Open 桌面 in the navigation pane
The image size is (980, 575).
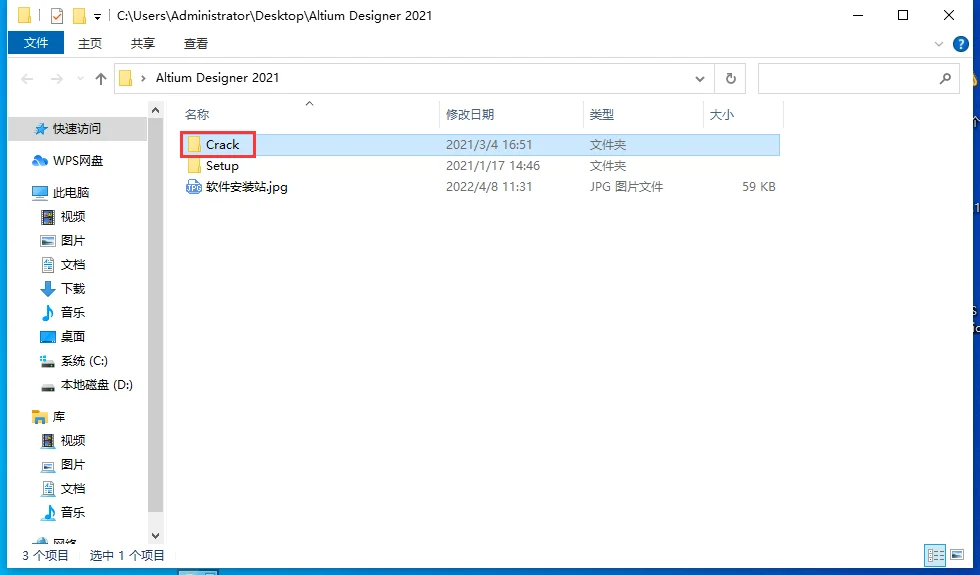point(72,336)
